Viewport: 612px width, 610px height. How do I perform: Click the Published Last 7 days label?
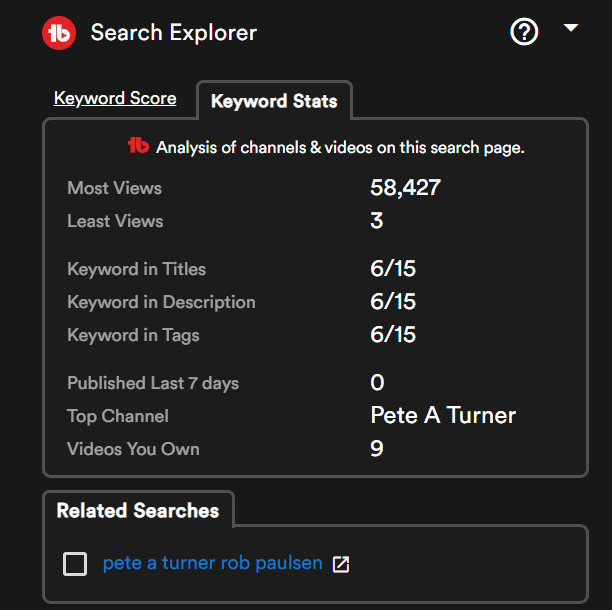[x=153, y=383]
